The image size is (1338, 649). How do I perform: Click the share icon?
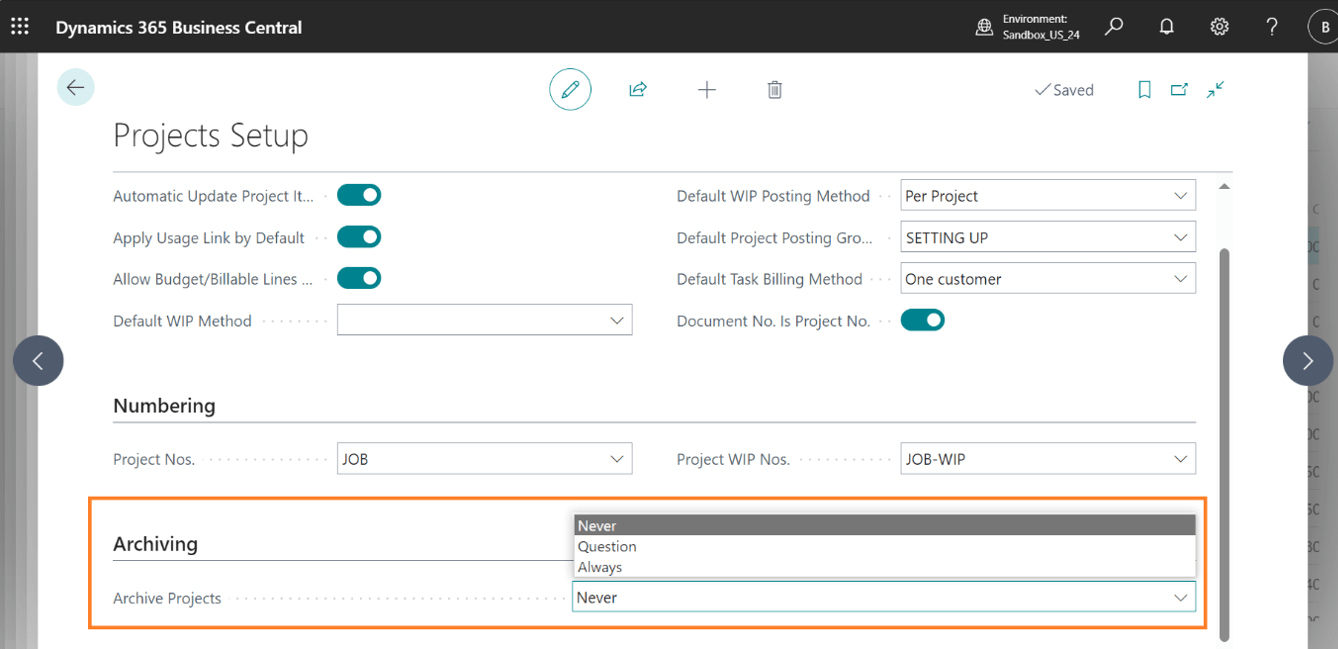(x=638, y=90)
